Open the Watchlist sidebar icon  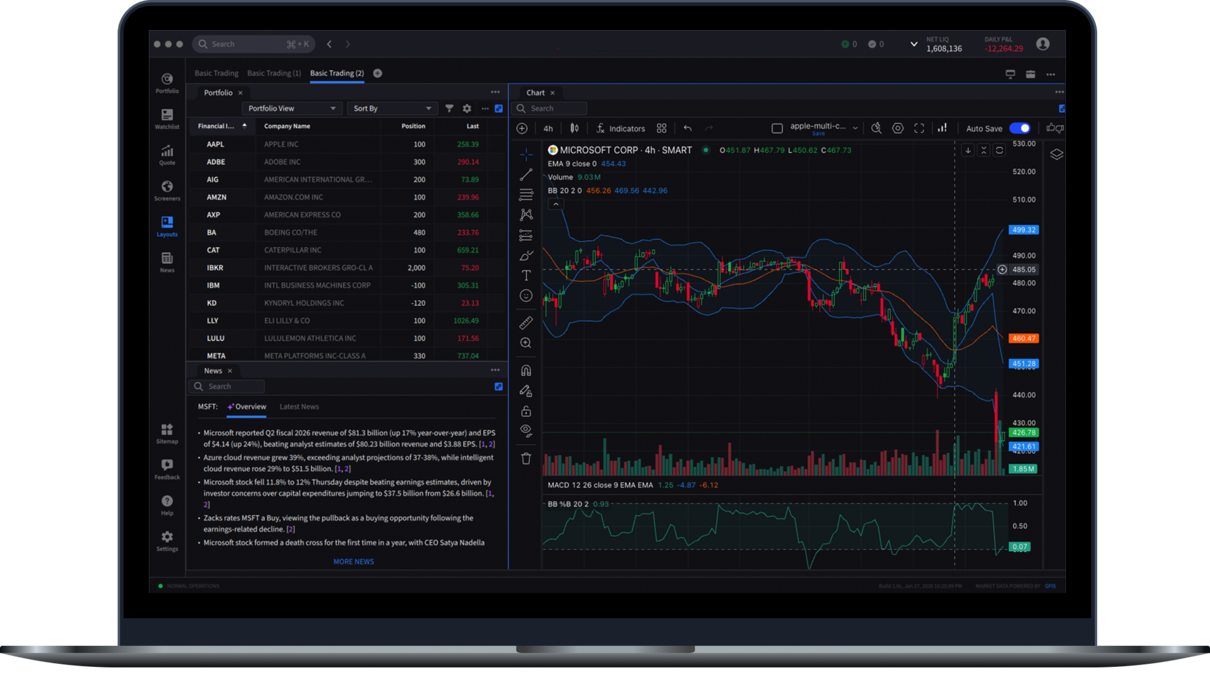(x=167, y=118)
